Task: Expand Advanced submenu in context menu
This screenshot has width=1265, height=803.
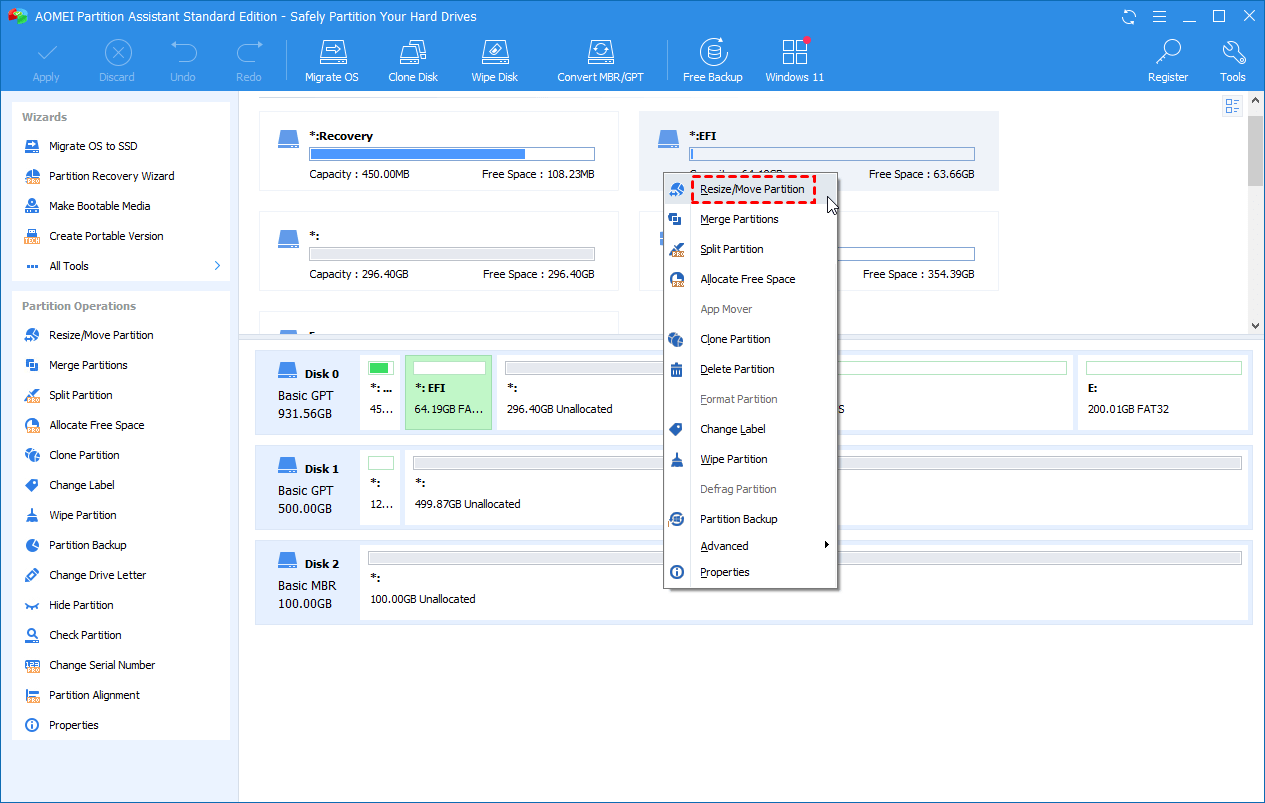Action: click(751, 546)
